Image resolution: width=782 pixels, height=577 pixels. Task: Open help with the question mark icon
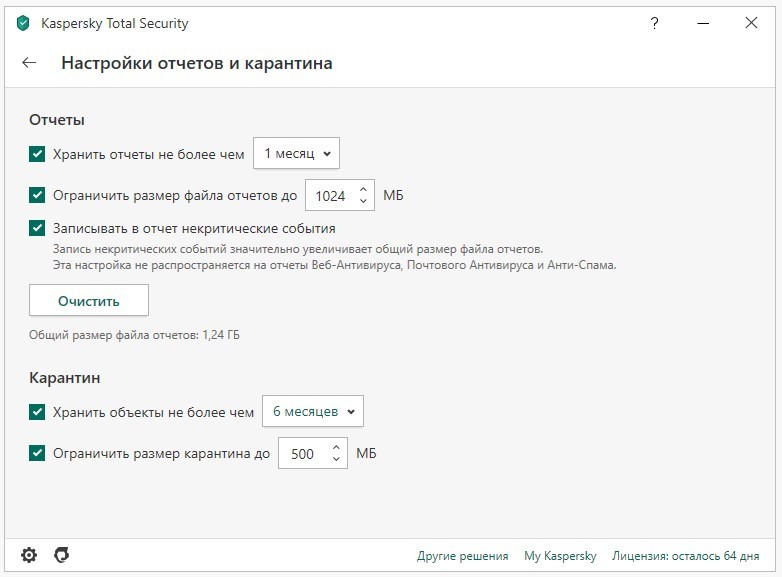653,23
